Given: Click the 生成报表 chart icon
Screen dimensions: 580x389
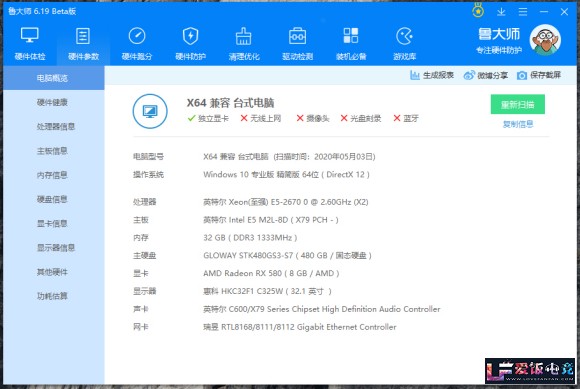Looking at the screenshot, I should [x=415, y=75].
